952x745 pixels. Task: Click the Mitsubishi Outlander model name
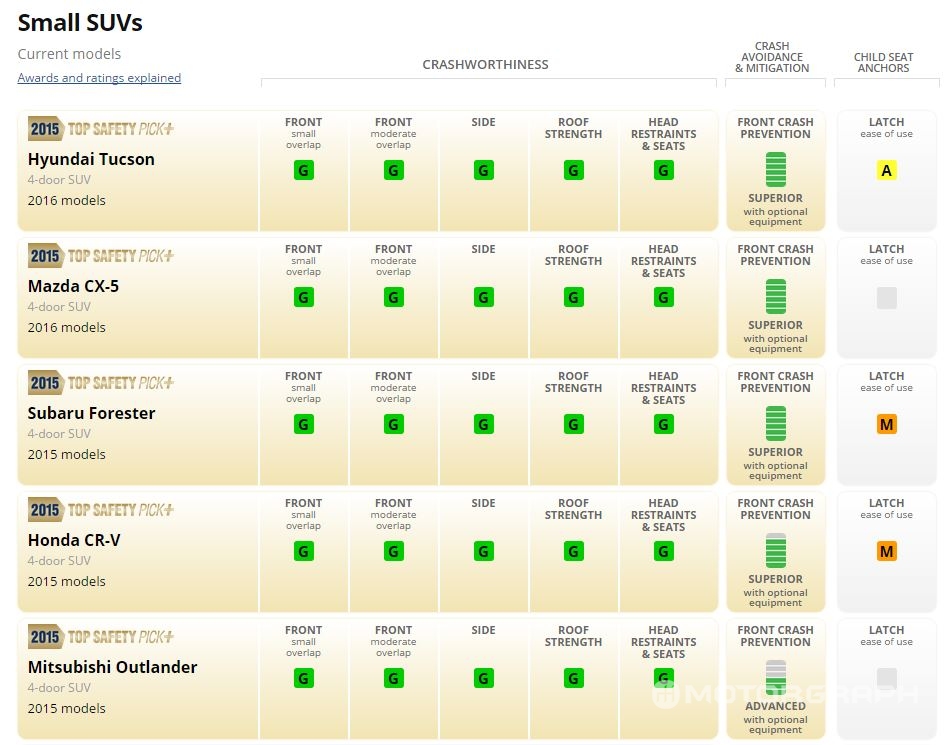click(x=112, y=667)
